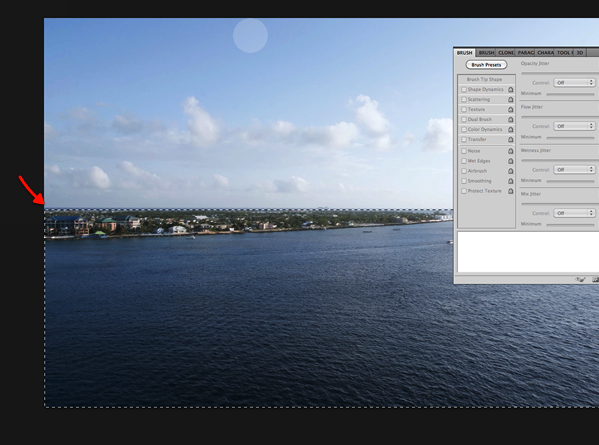Select the Brush Tip Shape row

[486, 79]
